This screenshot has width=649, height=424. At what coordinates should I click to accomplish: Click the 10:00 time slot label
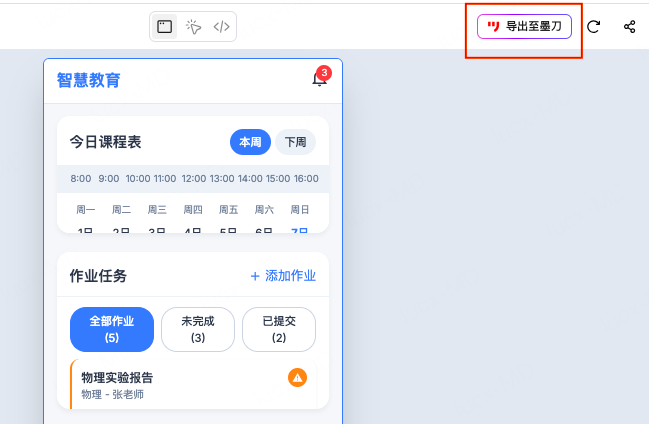(138, 179)
